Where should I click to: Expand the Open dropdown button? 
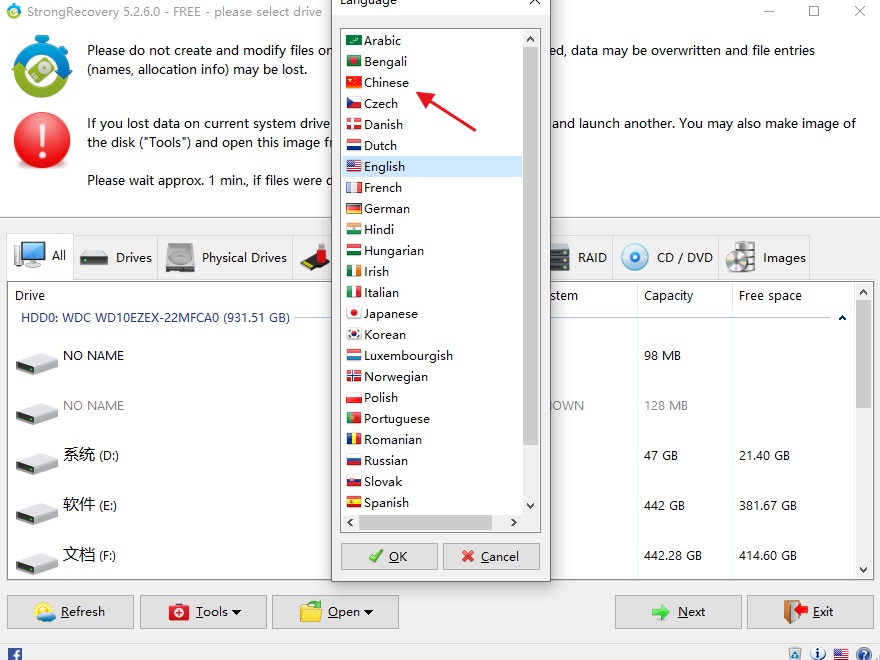[x=336, y=612]
